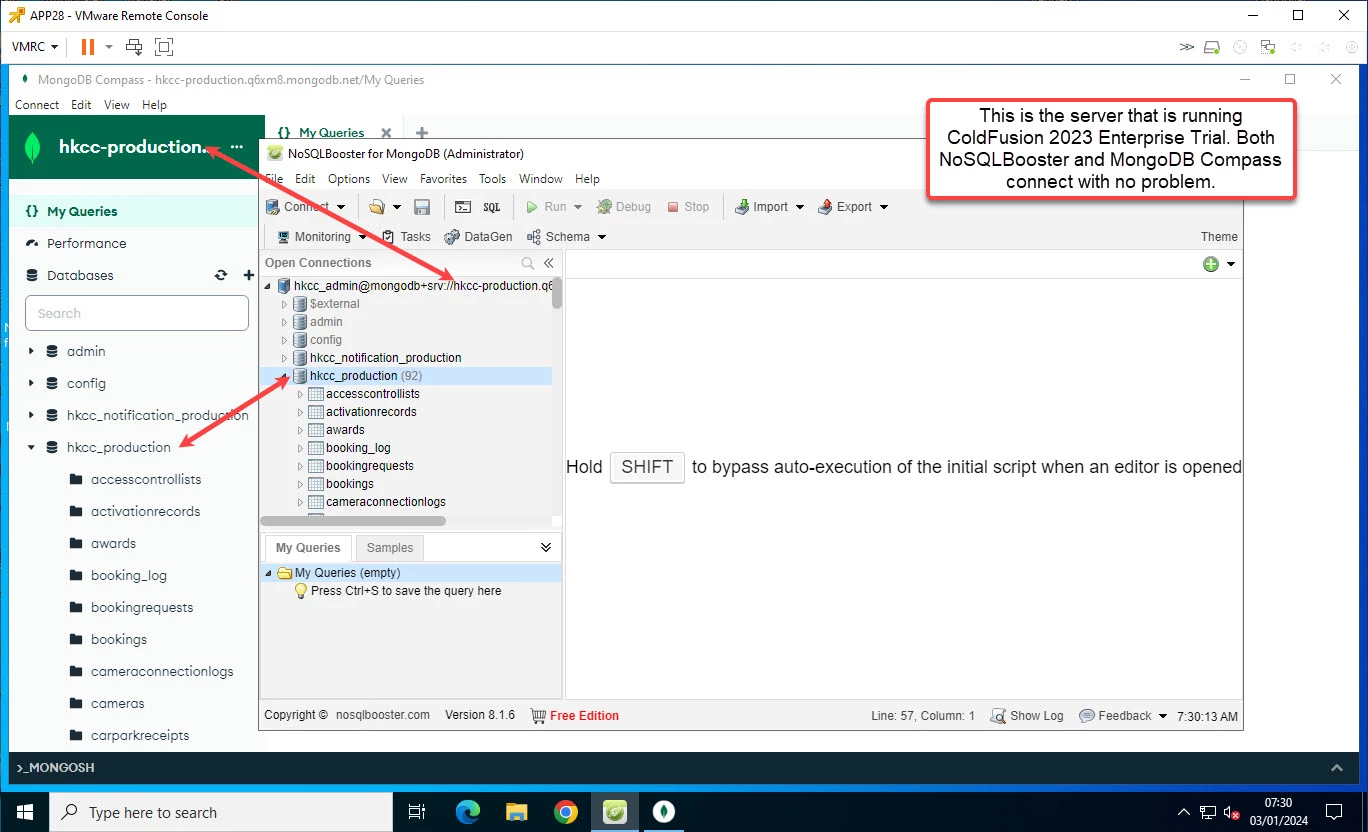Collapse the Open Connections panel with double chevron
Screen dimensions: 1368x832
click(548, 263)
